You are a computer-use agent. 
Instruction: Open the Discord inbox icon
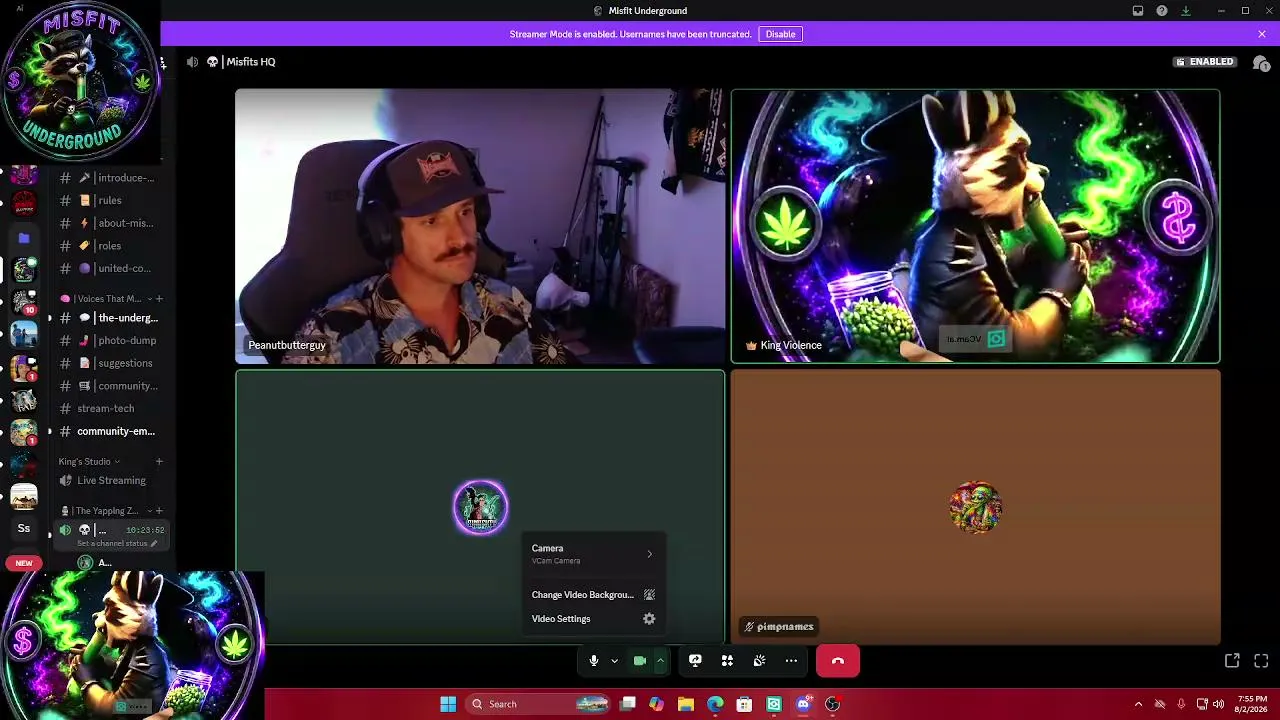tap(1138, 11)
